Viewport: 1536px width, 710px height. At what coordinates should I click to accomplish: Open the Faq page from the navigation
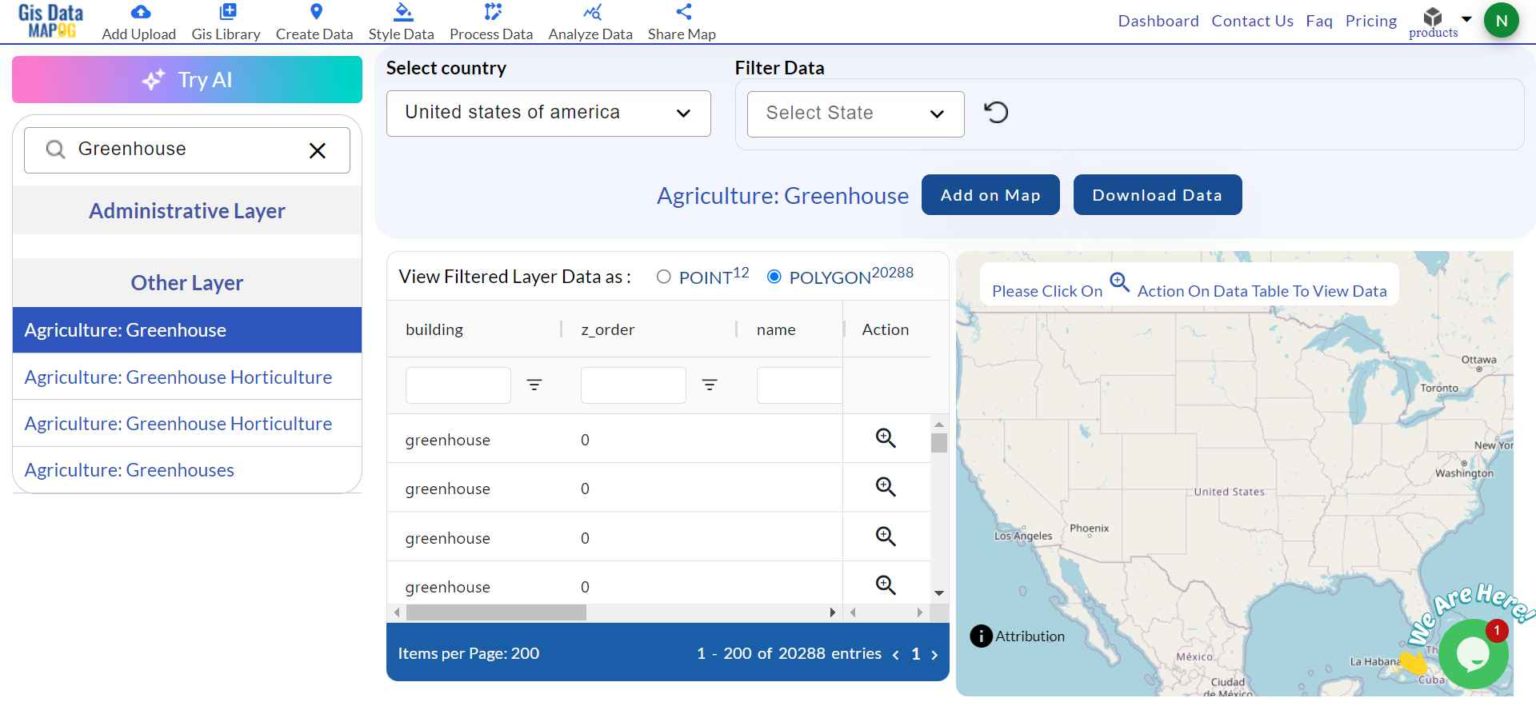click(x=1318, y=20)
